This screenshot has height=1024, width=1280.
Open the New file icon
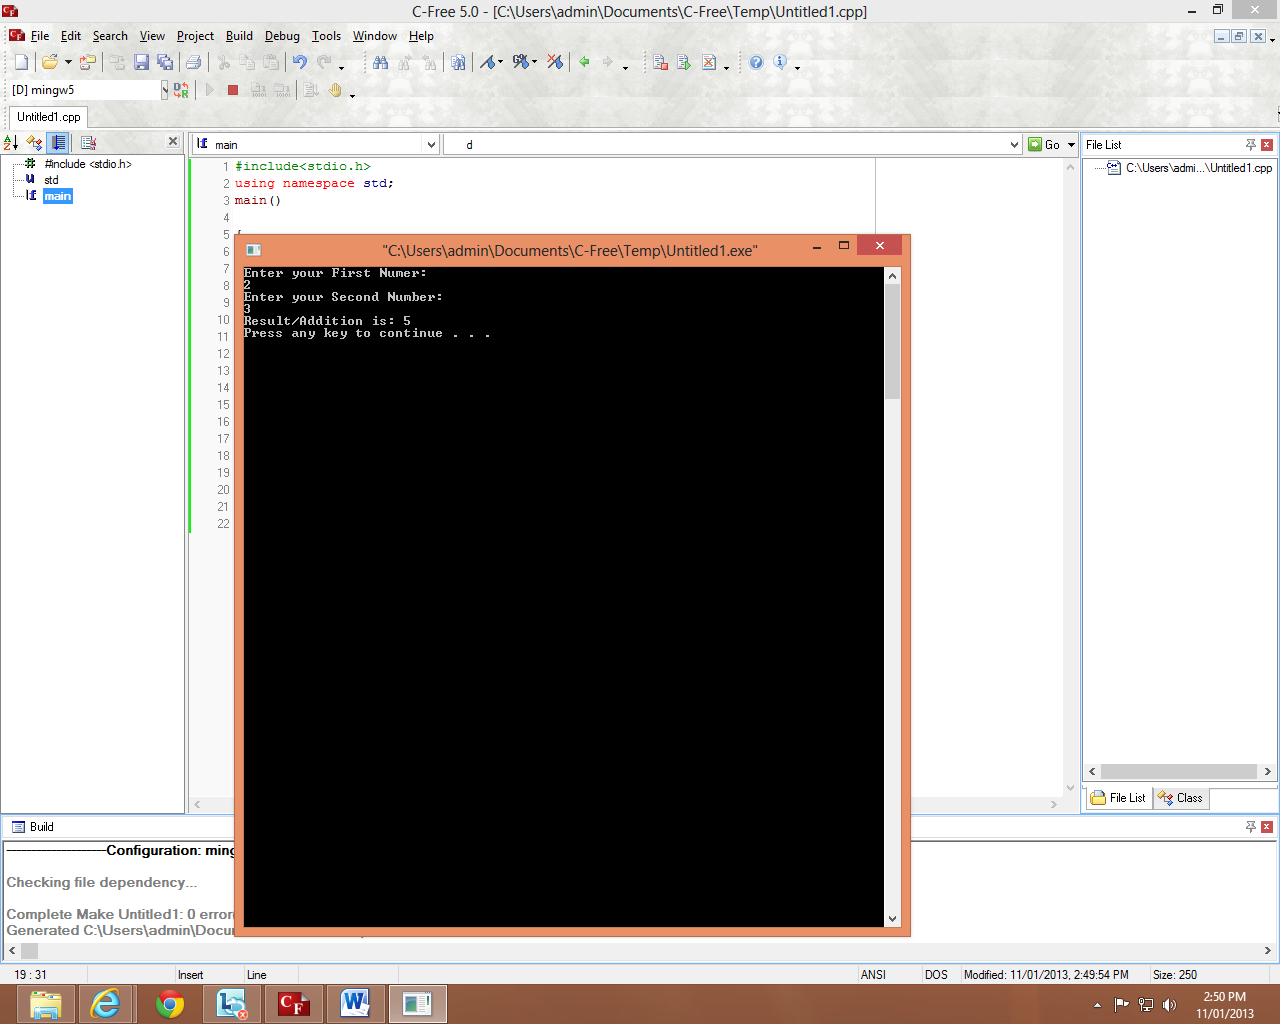click(20, 62)
